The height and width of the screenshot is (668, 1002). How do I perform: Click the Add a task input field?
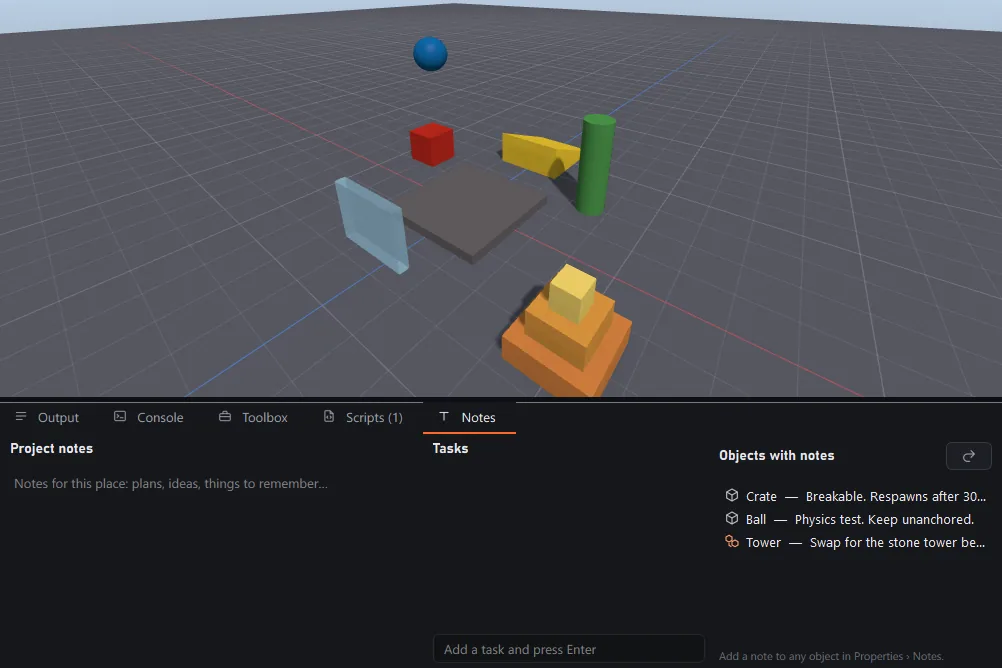[x=569, y=649]
